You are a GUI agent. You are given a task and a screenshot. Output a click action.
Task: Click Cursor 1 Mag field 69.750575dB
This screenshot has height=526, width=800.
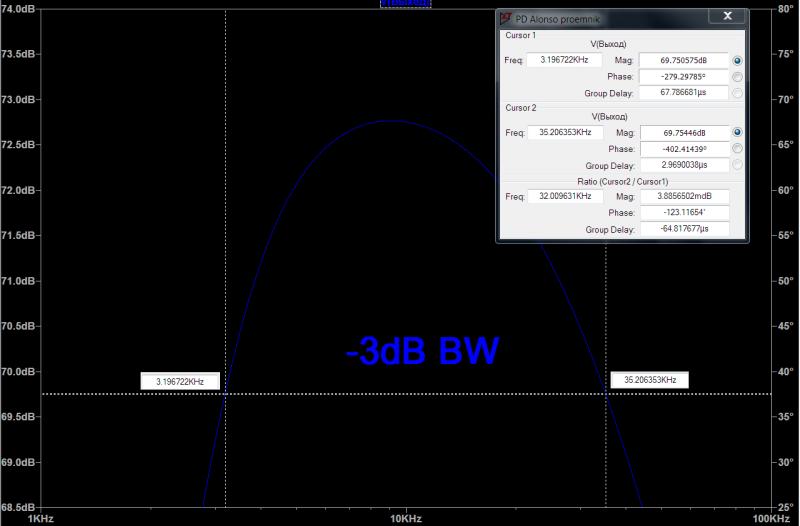pyautogui.click(x=684, y=60)
